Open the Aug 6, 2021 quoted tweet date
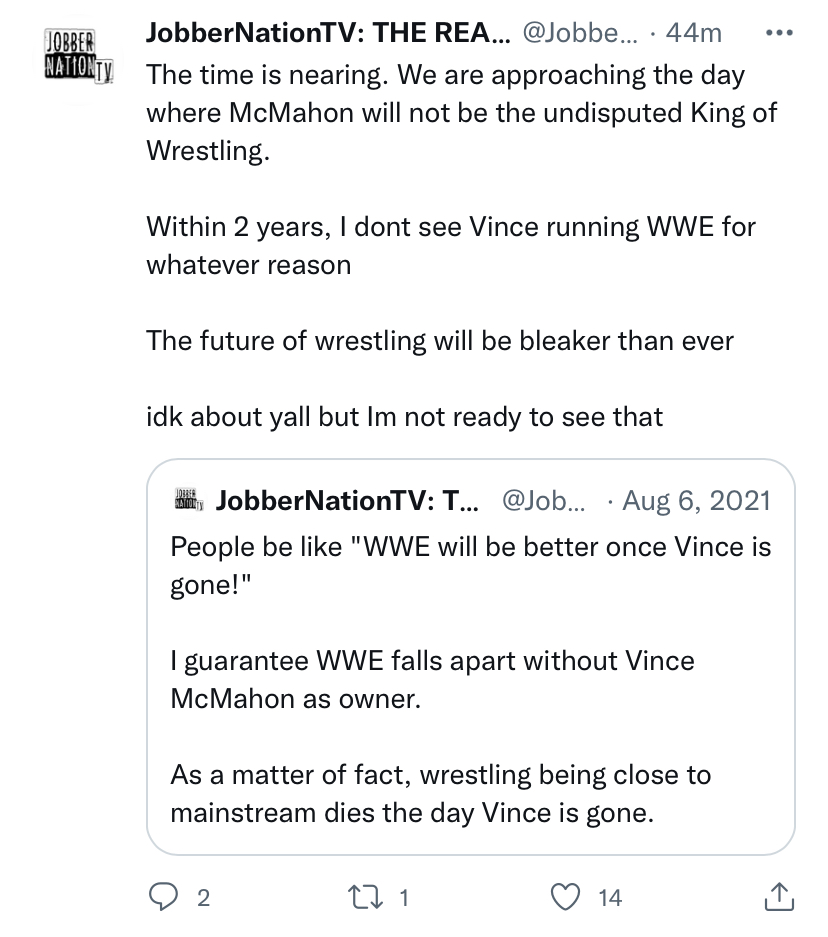The width and height of the screenshot is (828, 937). (x=697, y=499)
